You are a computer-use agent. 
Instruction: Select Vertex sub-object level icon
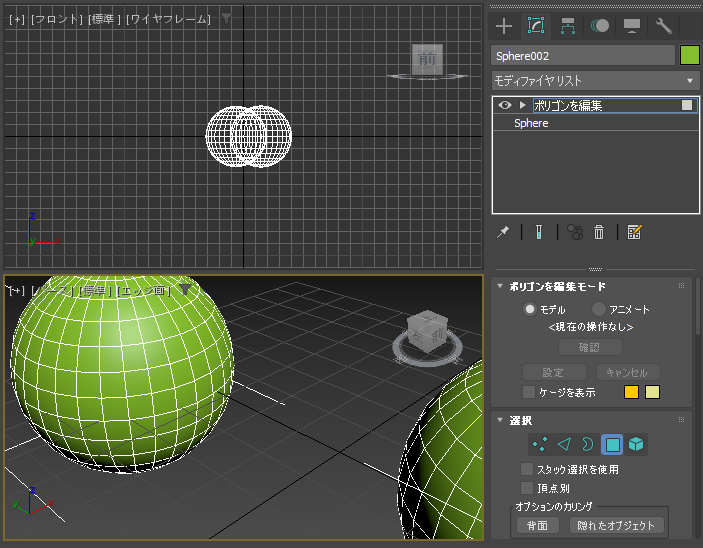coord(539,444)
